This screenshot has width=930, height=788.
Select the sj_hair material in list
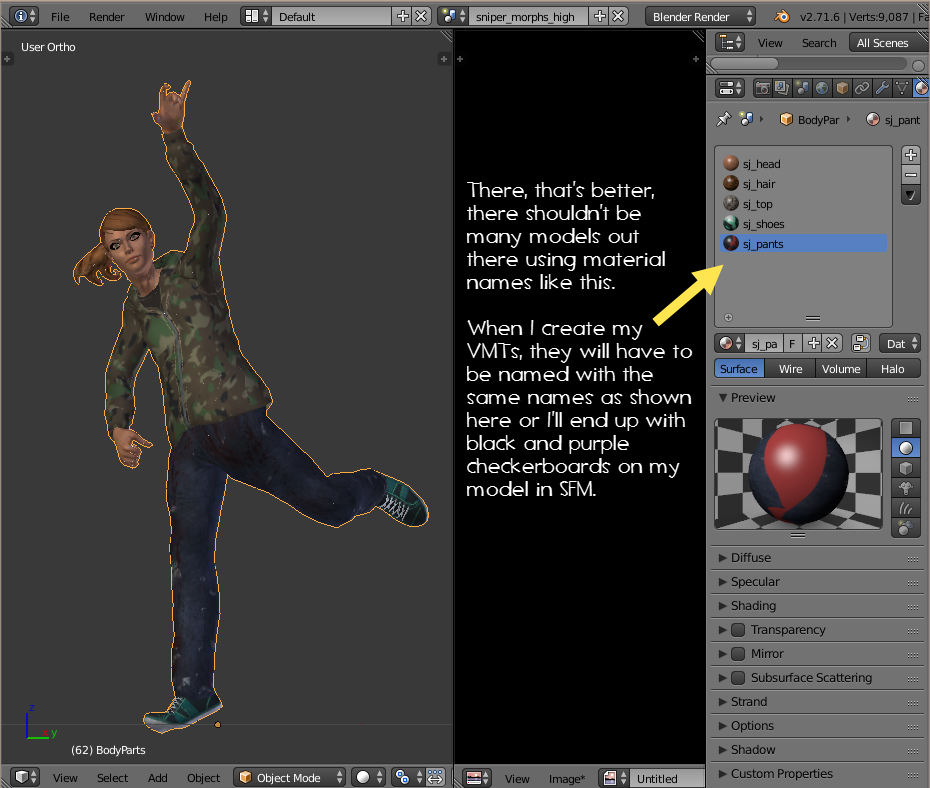[759, 184]
